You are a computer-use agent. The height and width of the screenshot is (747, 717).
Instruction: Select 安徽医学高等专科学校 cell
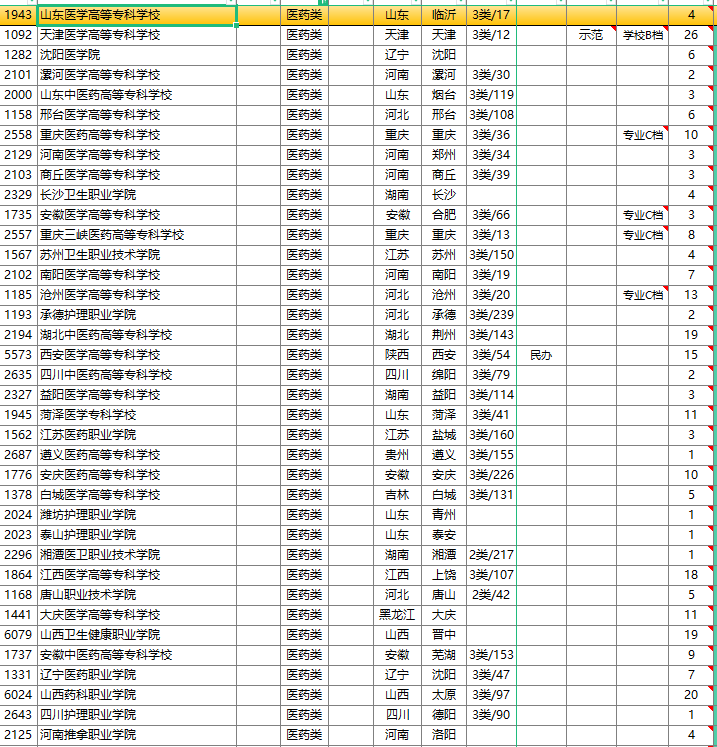tap(137, 215)
